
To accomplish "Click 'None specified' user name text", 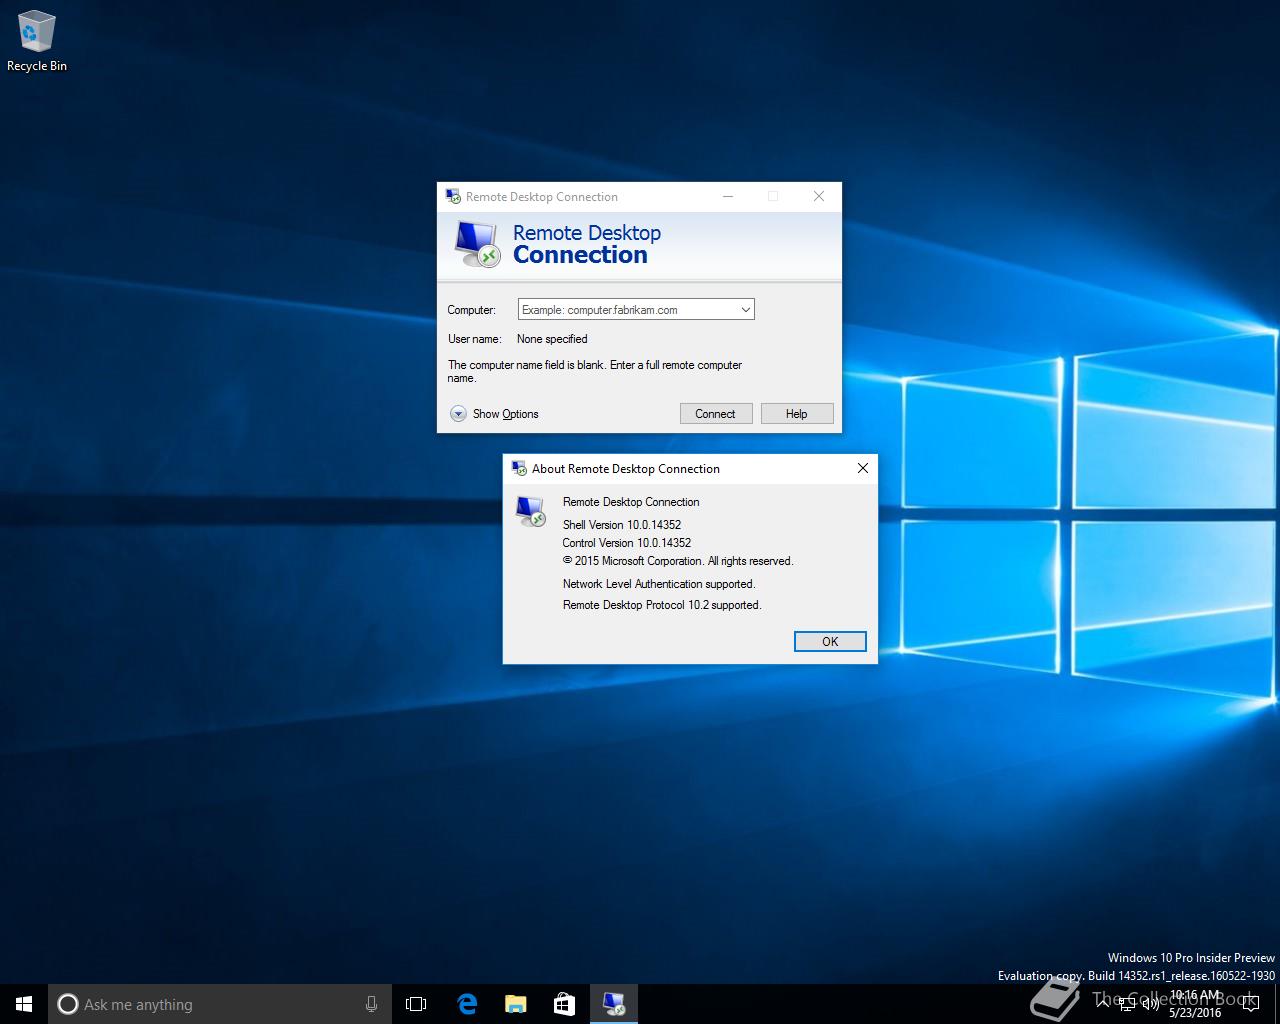I will pyautogui.click(x=552, y=339).
